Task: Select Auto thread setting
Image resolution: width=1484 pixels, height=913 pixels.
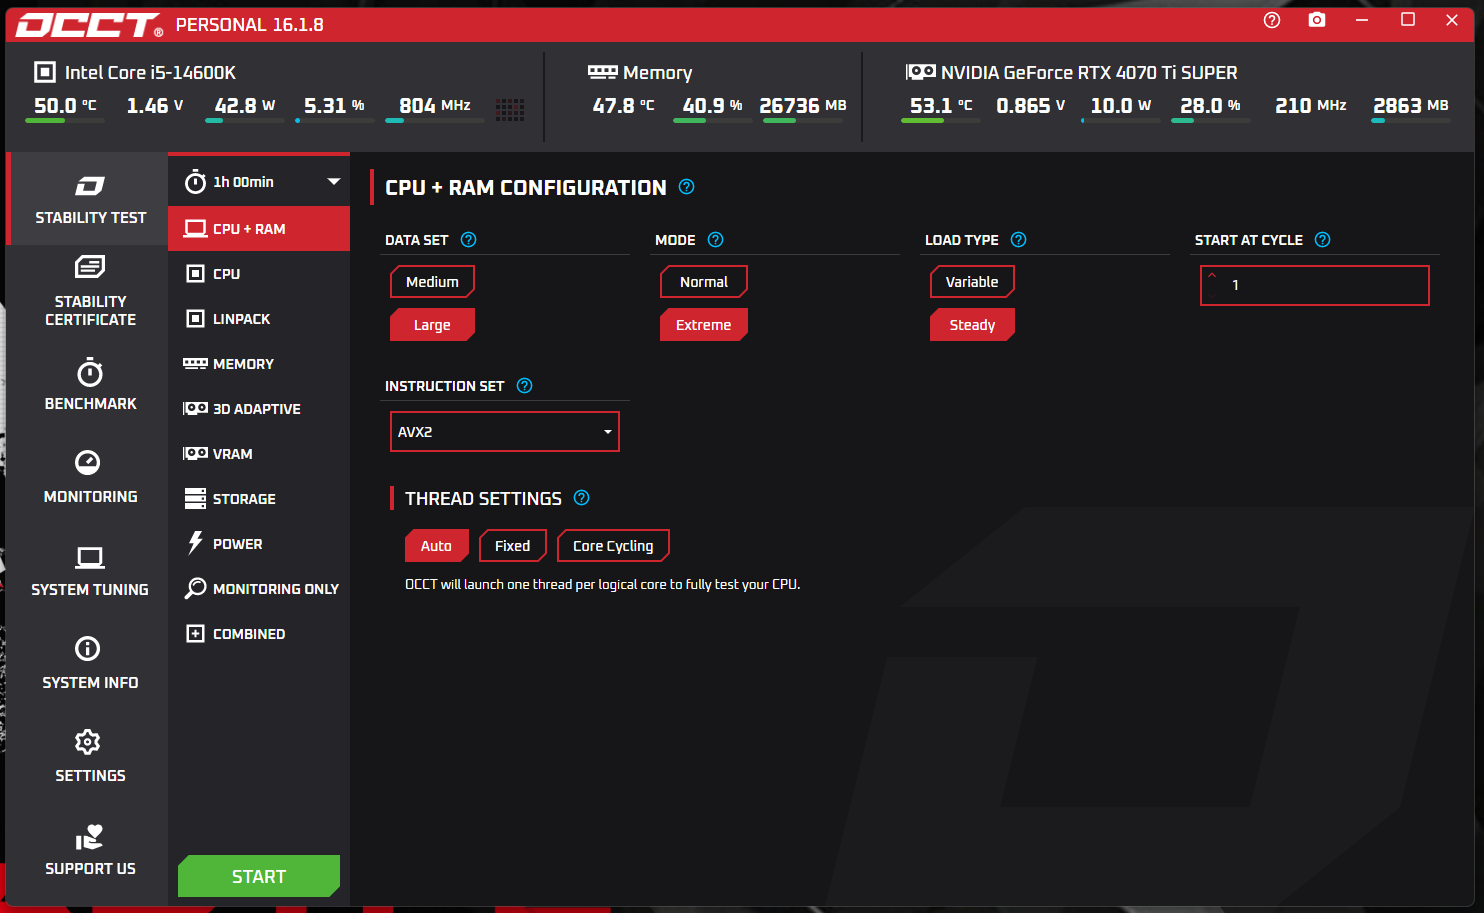Action: (436, 546)
